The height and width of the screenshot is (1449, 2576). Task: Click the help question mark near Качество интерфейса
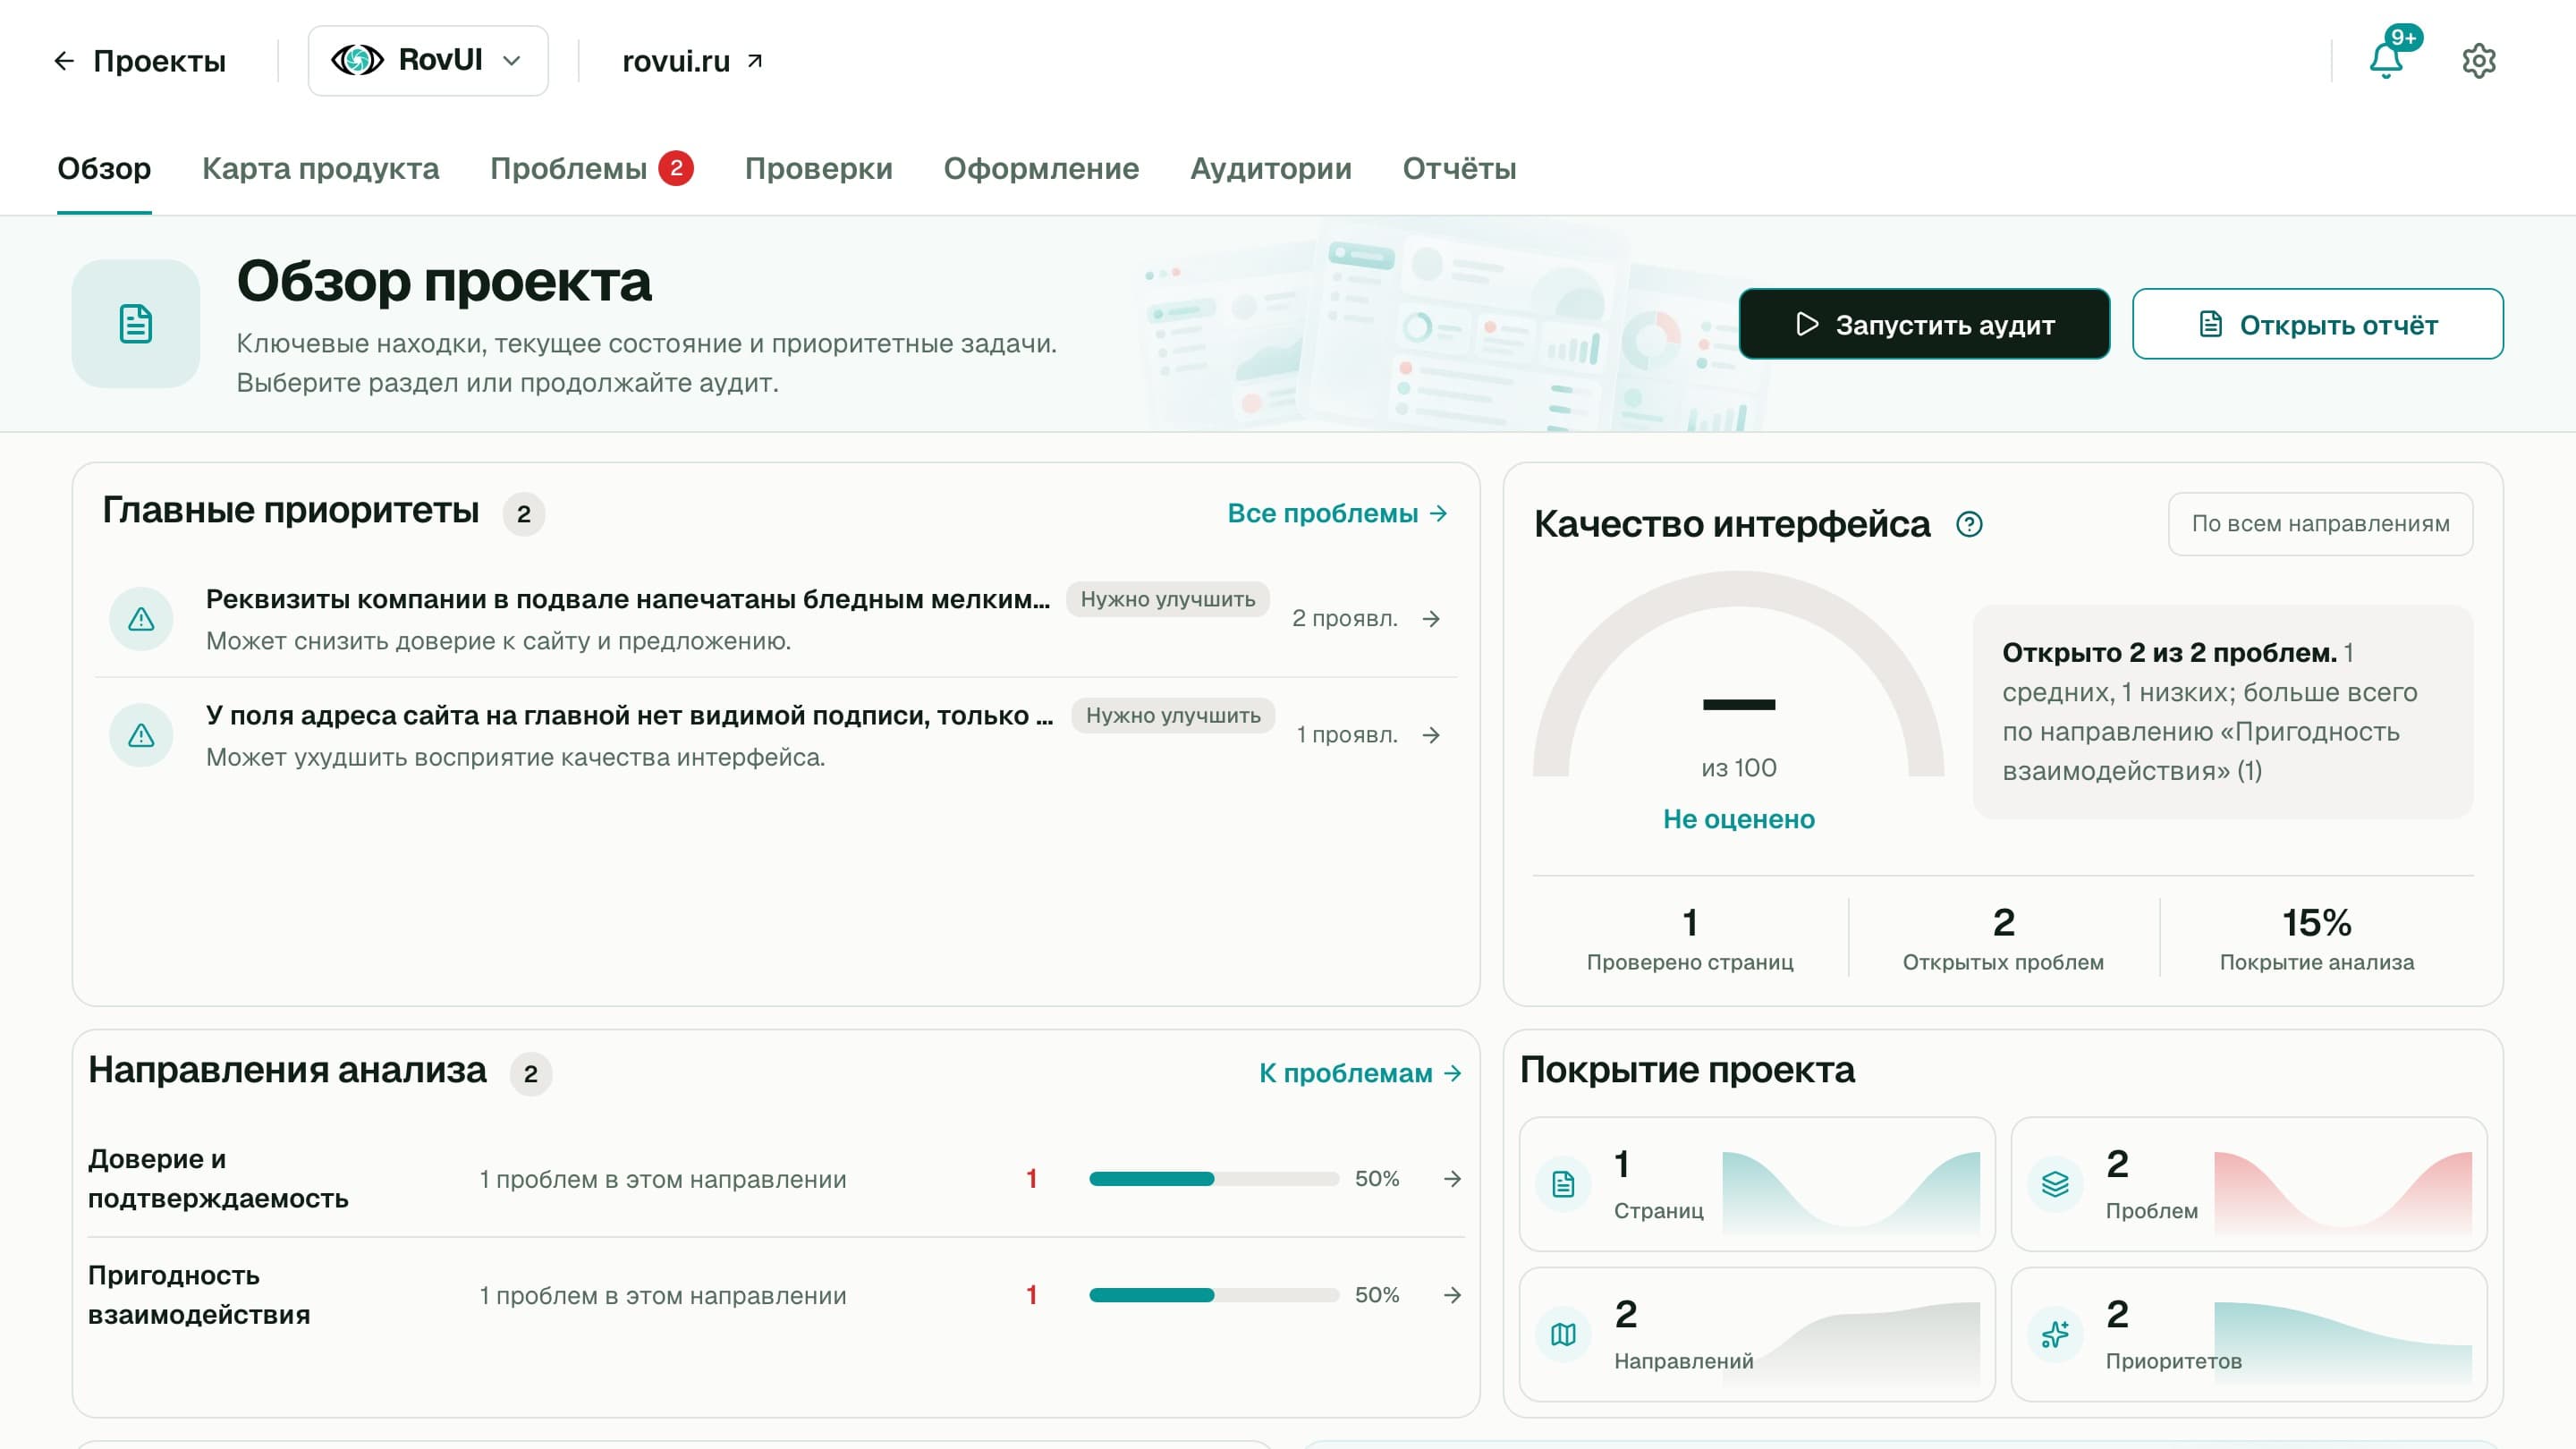pos(1969,524)
